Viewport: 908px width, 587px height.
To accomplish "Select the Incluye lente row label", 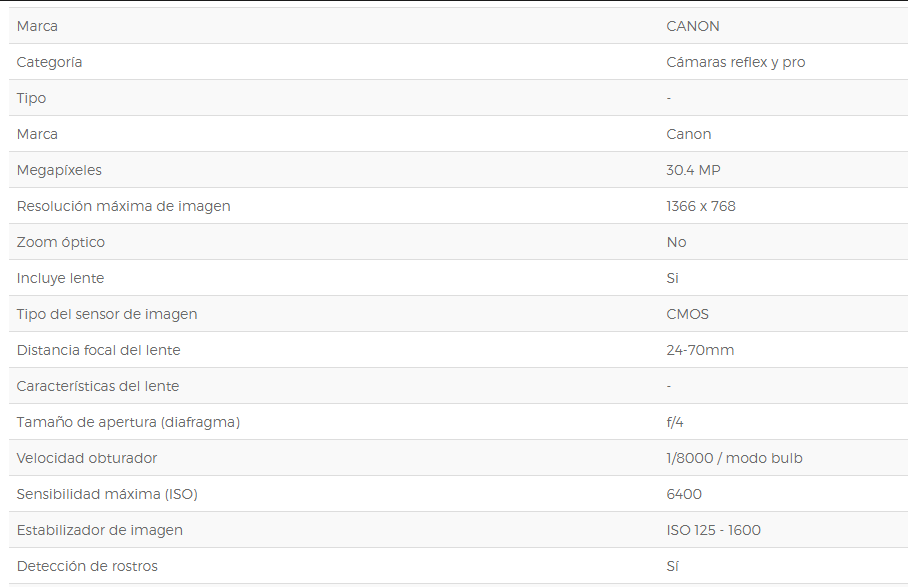I will tap(60, 278).
